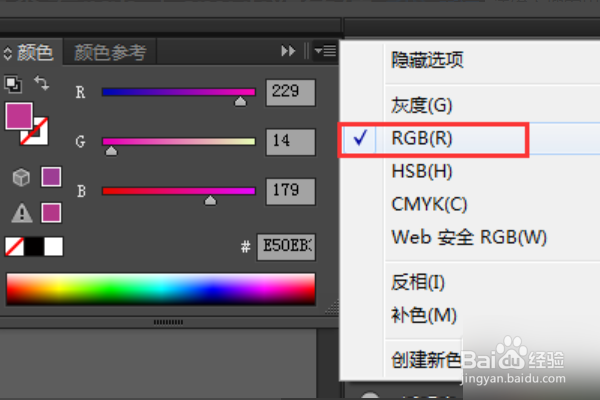The width and height of the screenshot is (600, 400).
Task: Click the R value field showing 229
Action: pyautogui.click(x=291, y=92)
